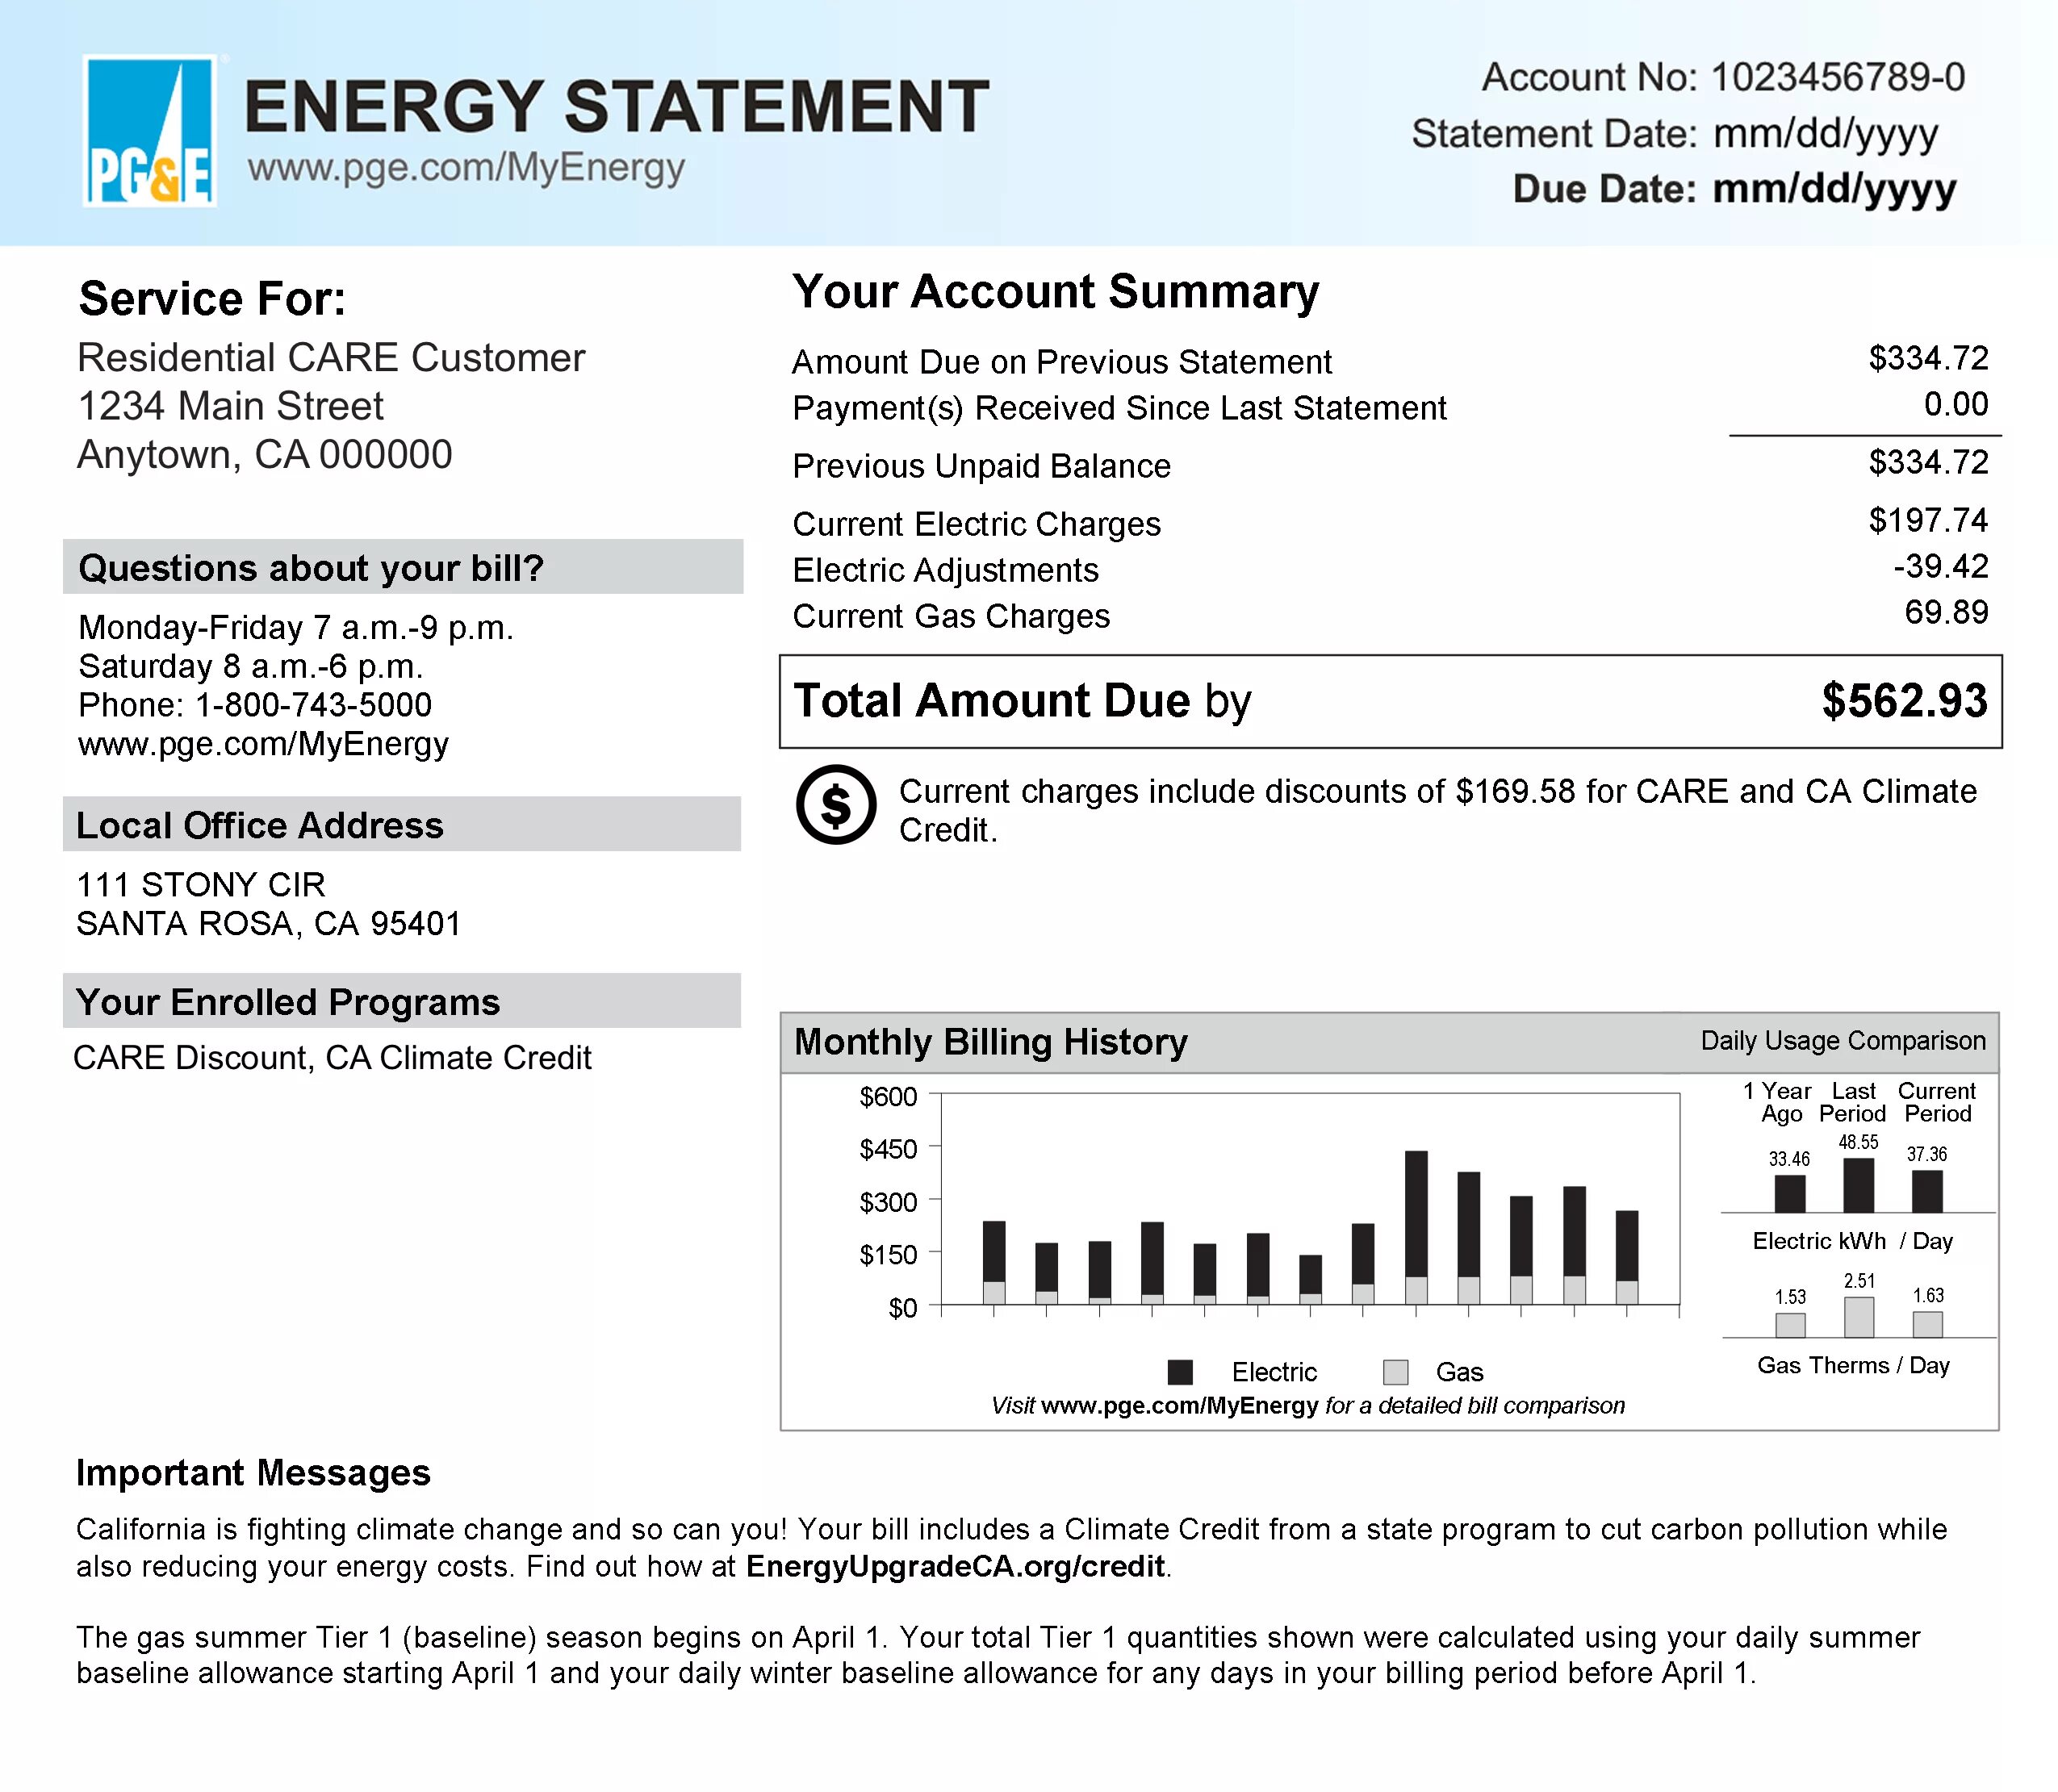Click the $150 axis label
Image resolution: width=2058 pixels, height=1792 pixels.
point(888,1255)
